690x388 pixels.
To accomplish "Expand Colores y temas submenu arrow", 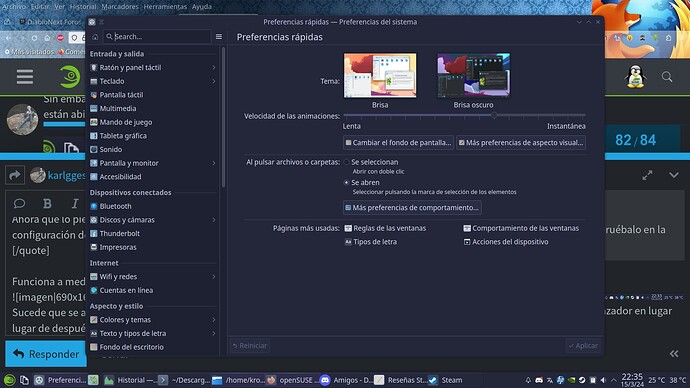I will tap(214, 319).
